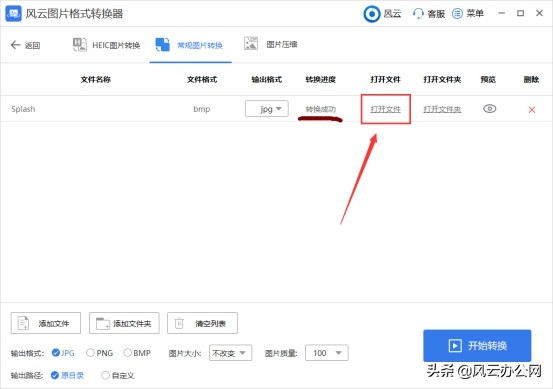The image size is (553, 389).
Task: Contact 客服 customer service
Action: click(429, 14)
